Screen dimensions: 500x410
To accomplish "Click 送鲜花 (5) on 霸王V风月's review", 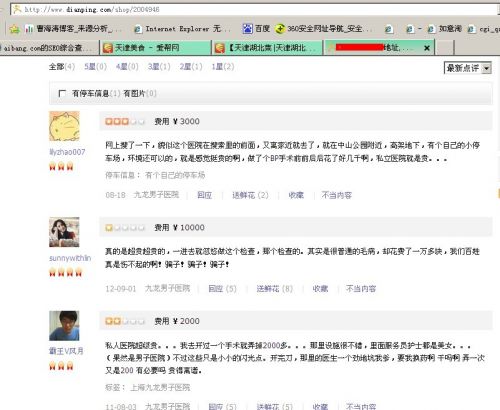I will pos(275,406).
